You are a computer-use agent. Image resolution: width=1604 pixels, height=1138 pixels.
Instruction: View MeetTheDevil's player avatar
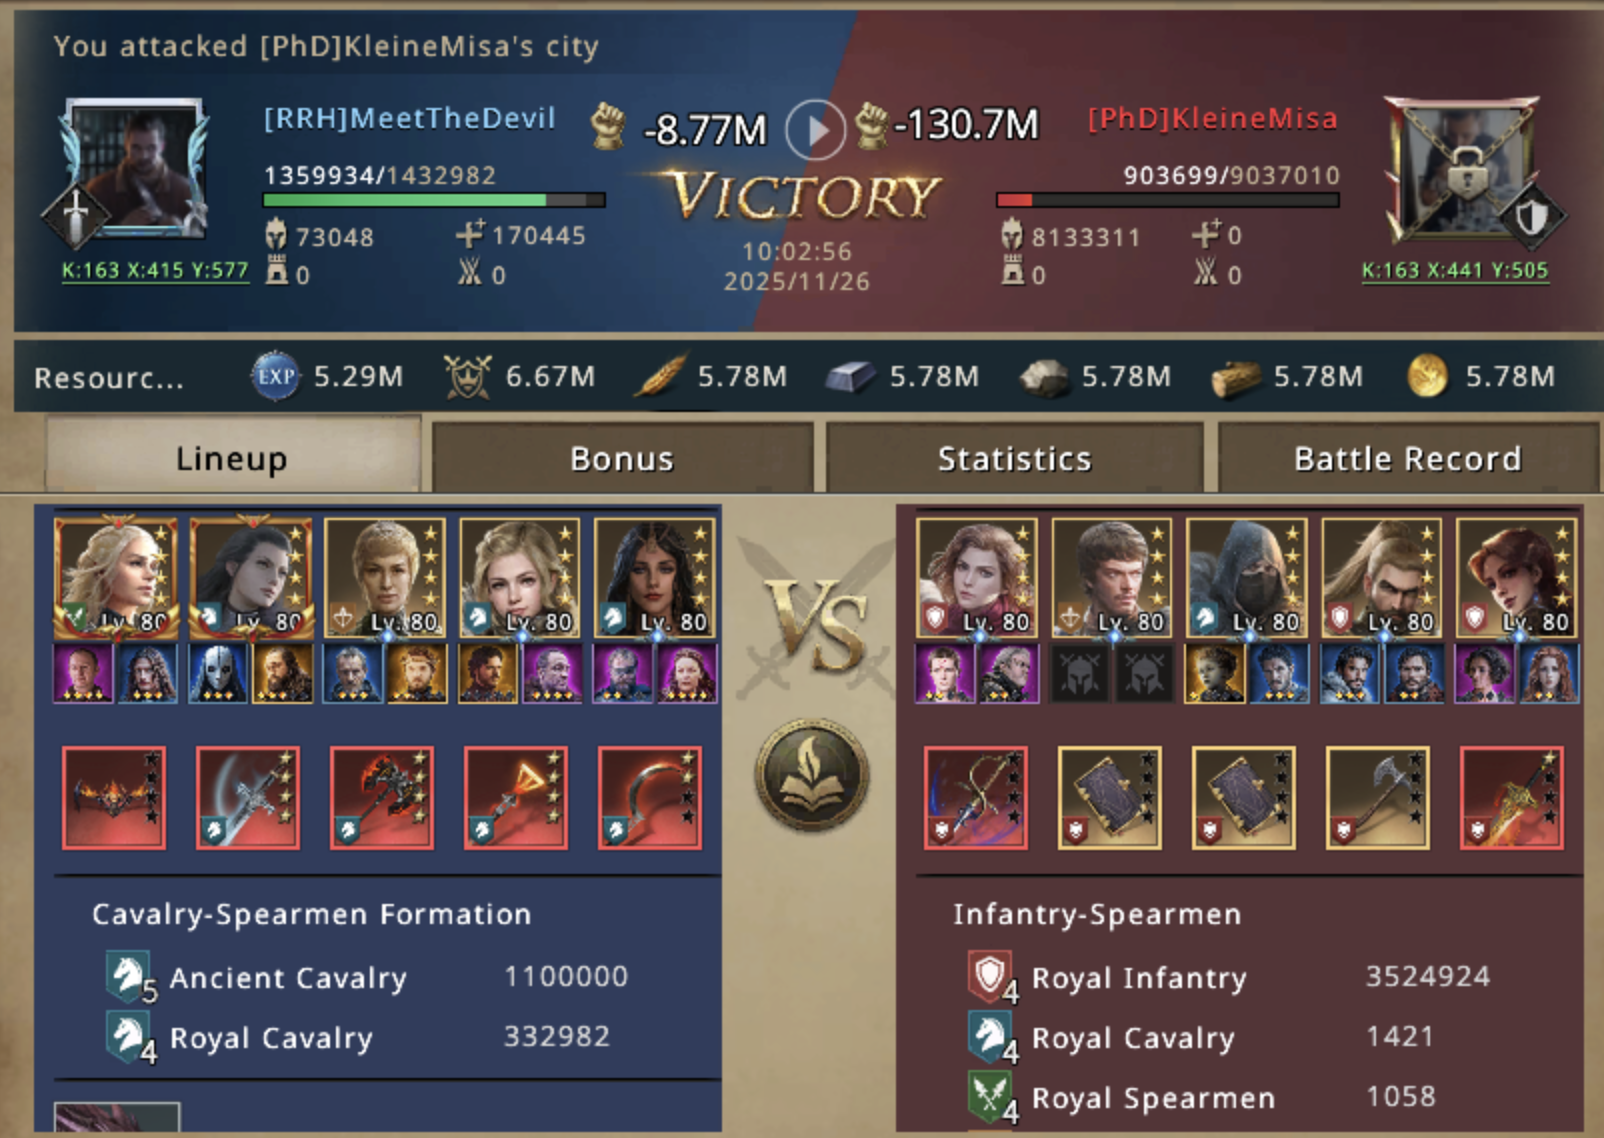coord(134,168)
